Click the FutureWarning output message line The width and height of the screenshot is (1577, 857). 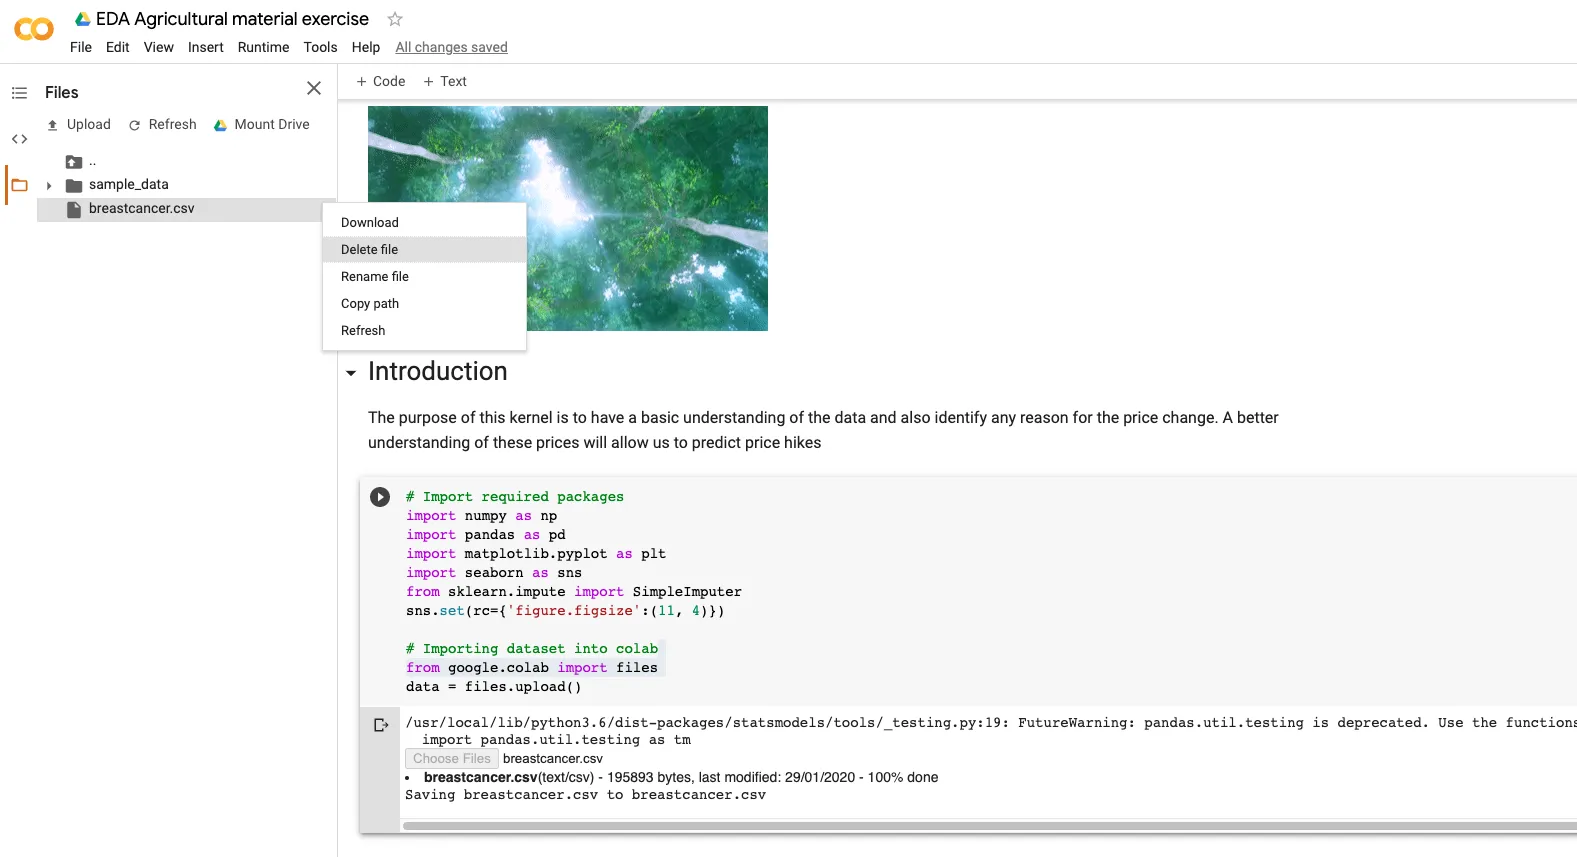tap(991, 723)
